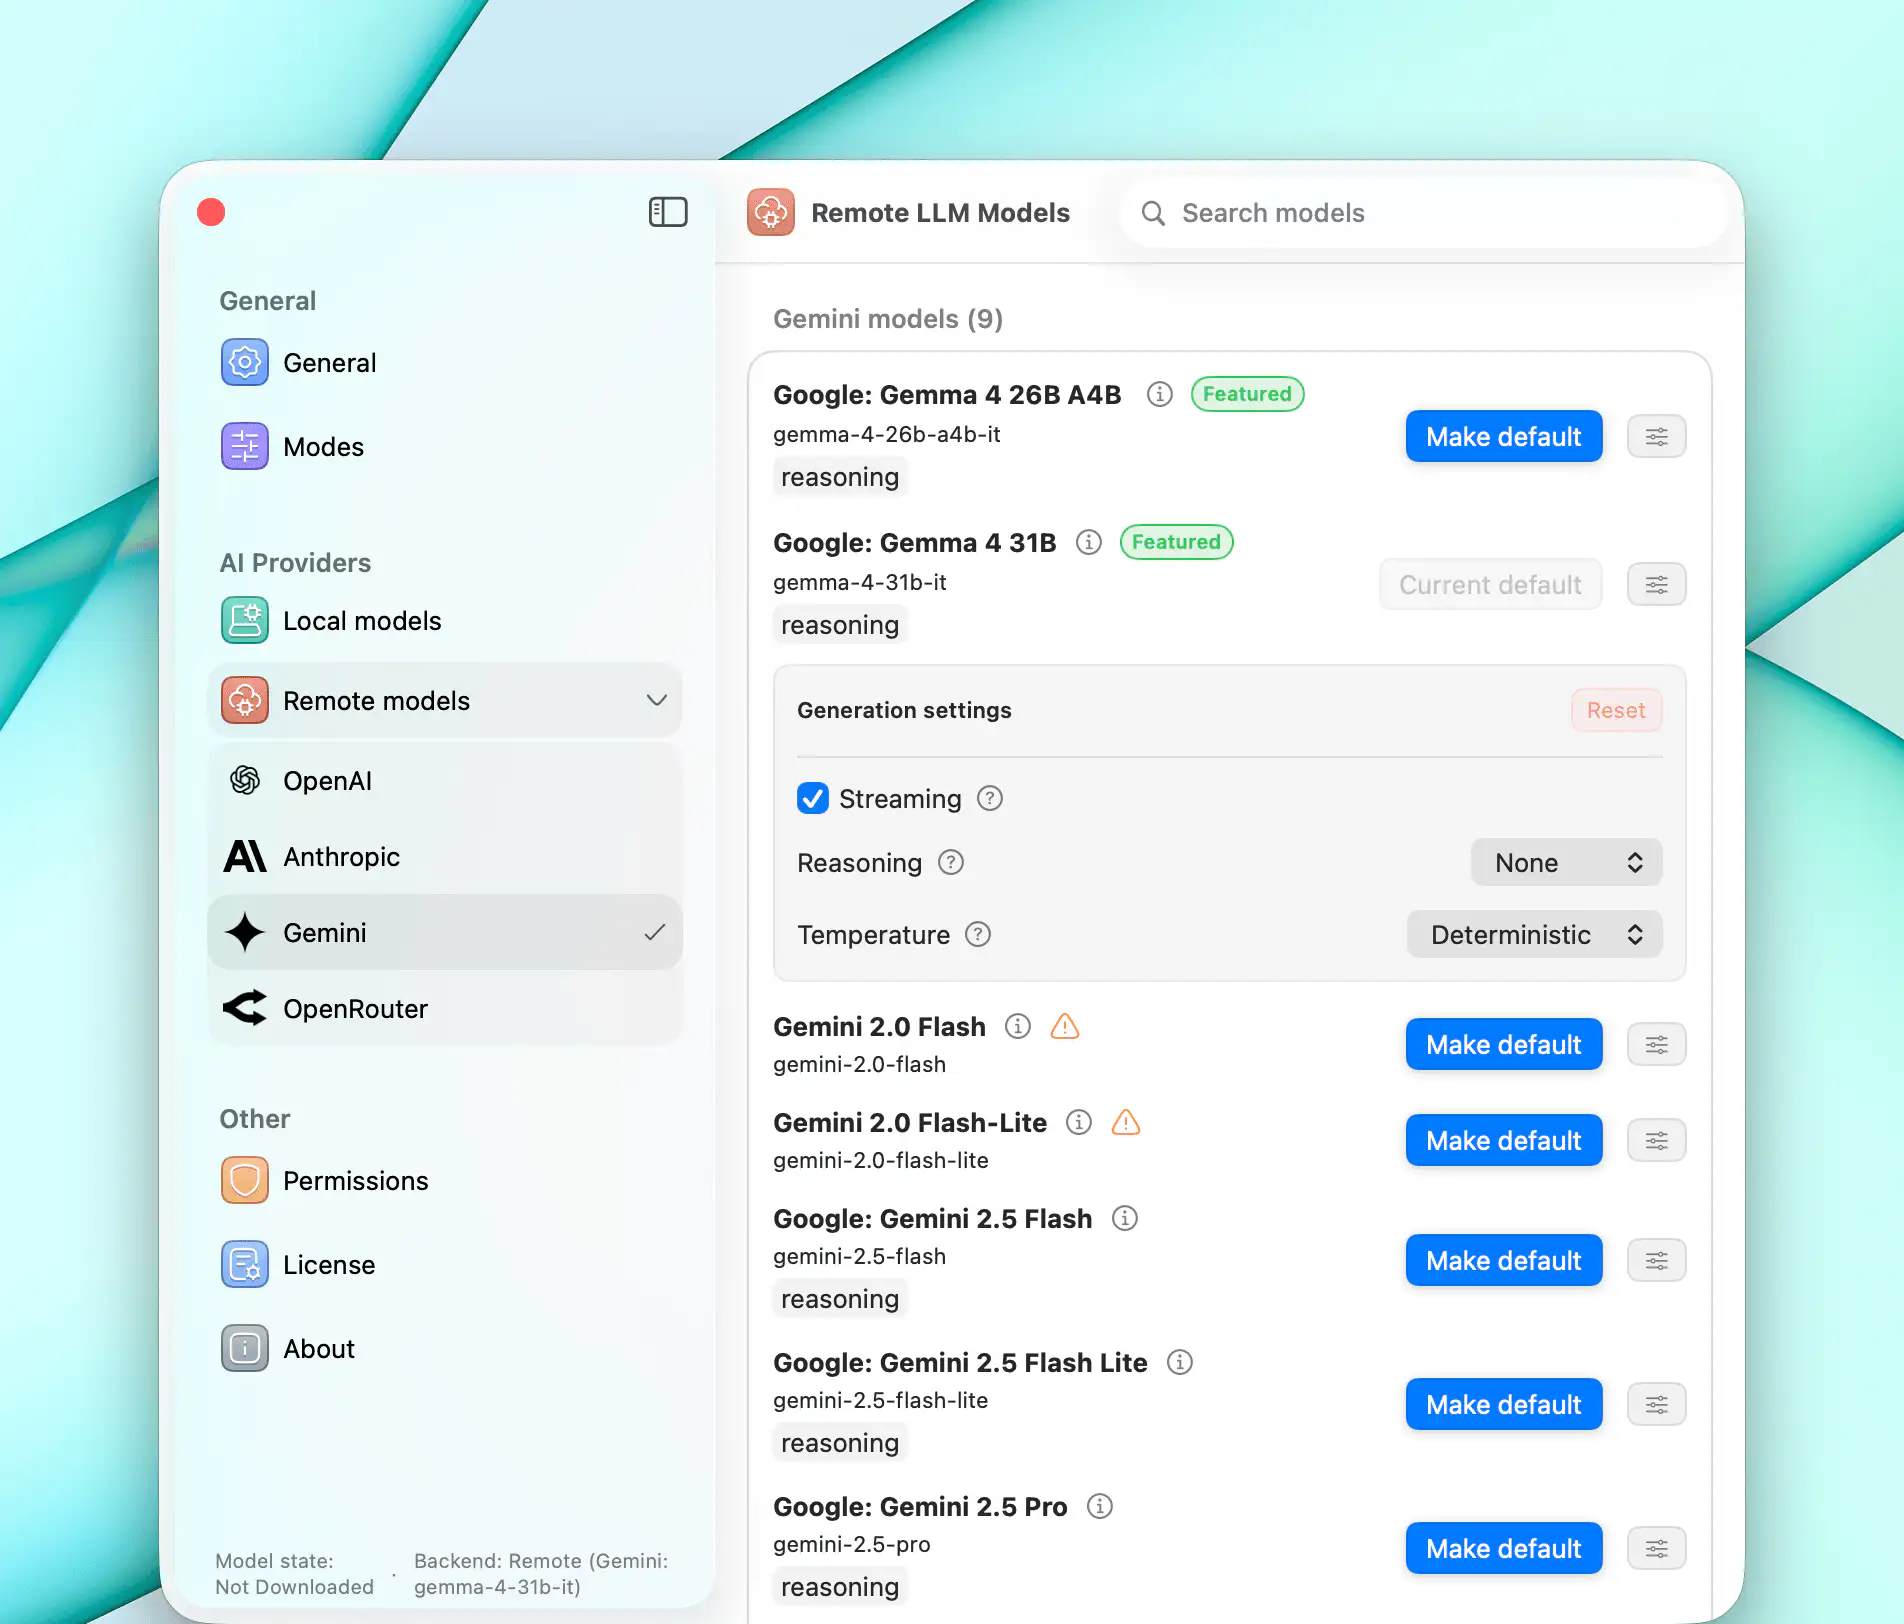Viewport: 1904px width, 1624px height.
Task: Make Gemini 2.5 Pro default
Action: pos(1504,1548)
